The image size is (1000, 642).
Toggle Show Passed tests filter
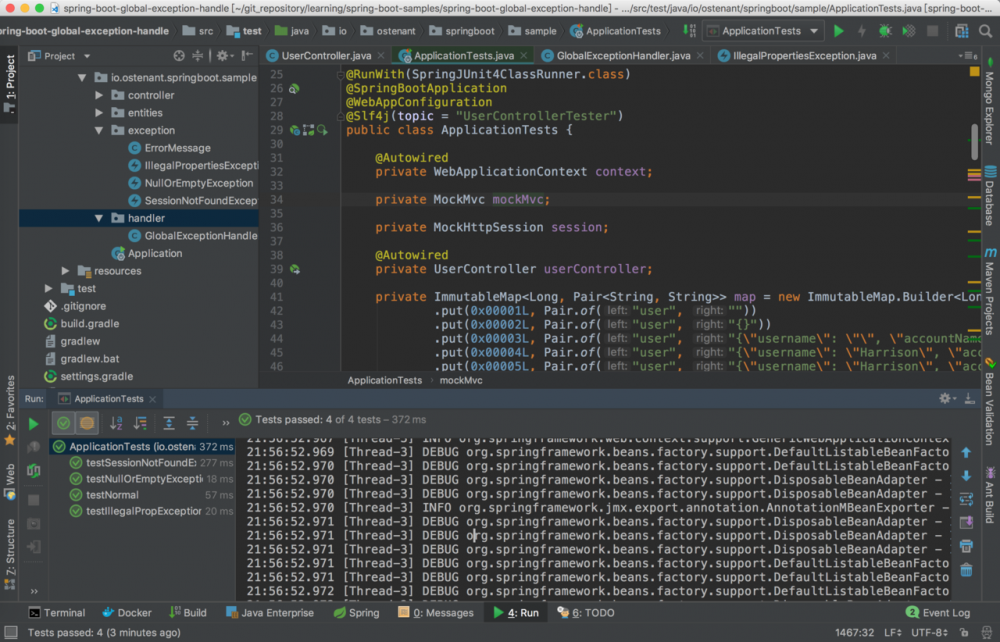click(x=64, y=424)
